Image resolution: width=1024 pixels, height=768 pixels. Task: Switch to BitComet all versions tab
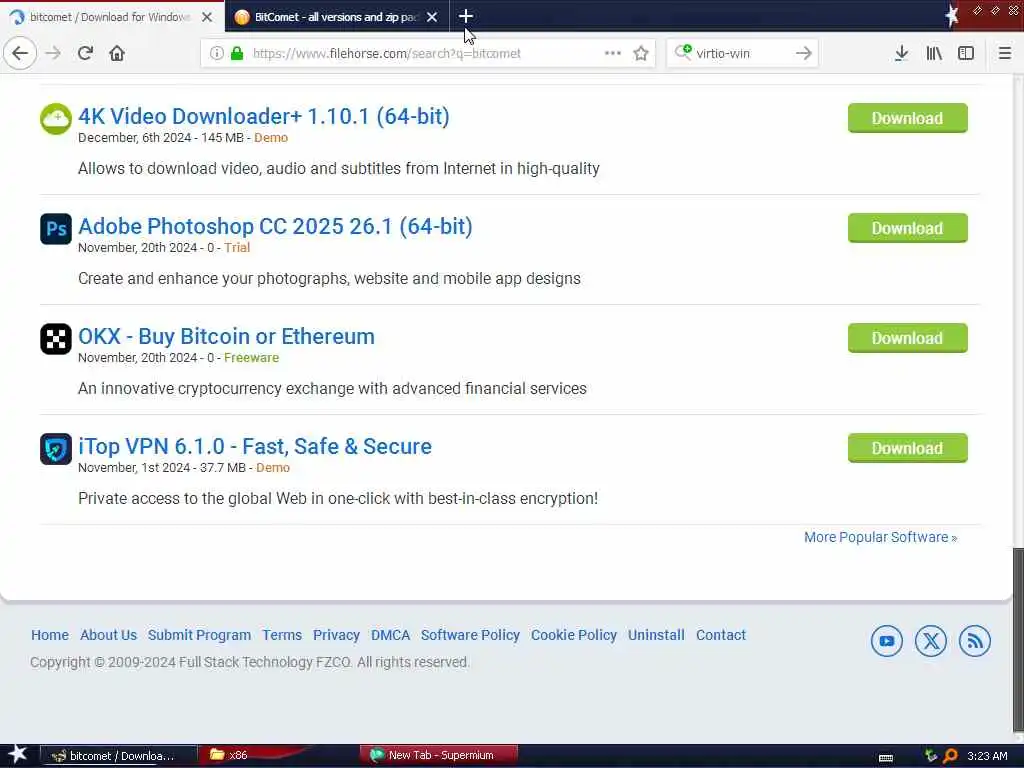[336, 17]
